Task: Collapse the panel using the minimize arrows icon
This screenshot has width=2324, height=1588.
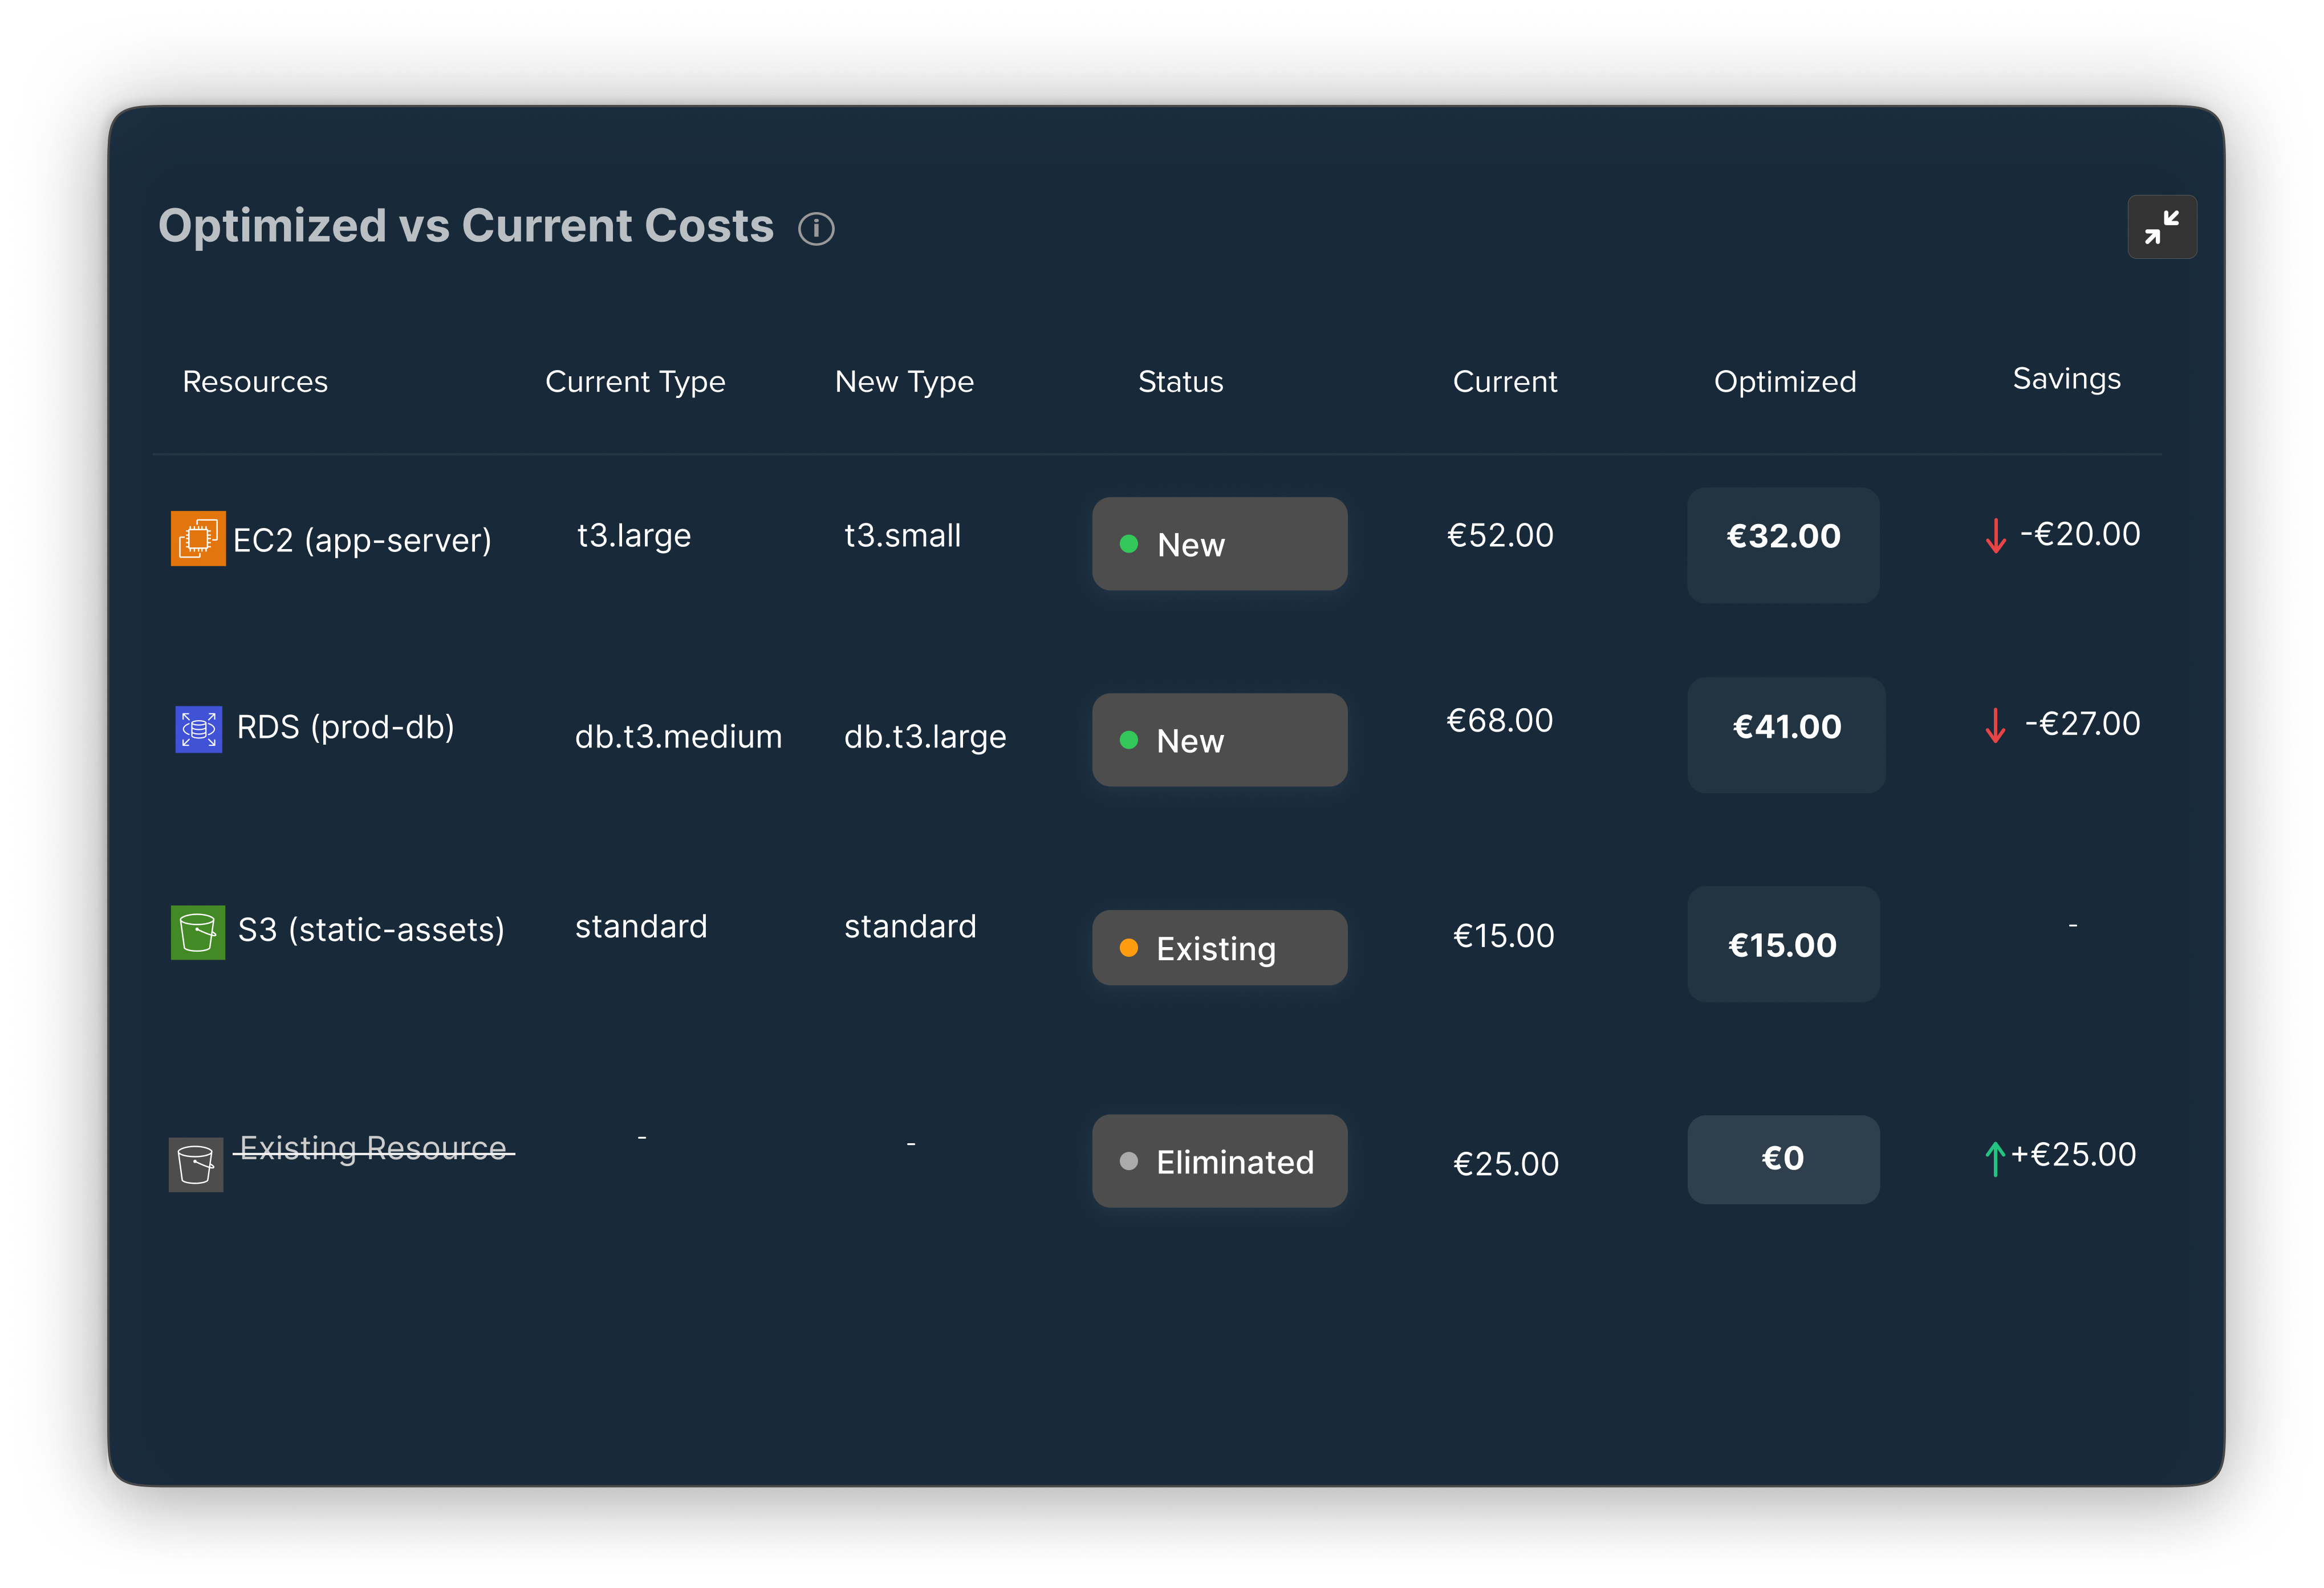Action: 2161,227
